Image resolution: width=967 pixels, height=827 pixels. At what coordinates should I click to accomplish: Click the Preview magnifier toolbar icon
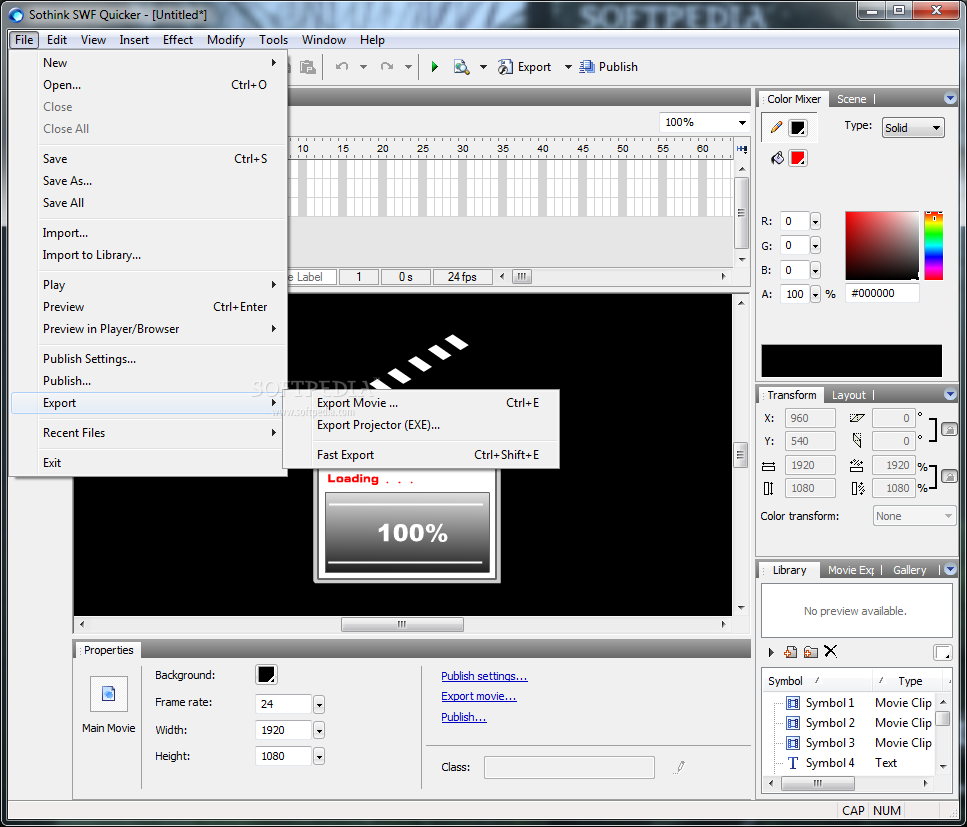click(461, 67)
